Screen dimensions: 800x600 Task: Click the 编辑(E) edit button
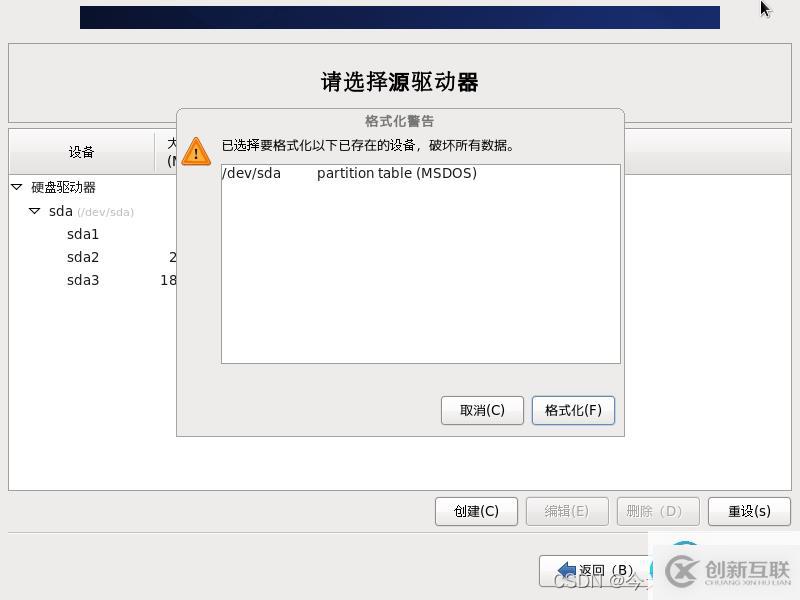[567, 511]
